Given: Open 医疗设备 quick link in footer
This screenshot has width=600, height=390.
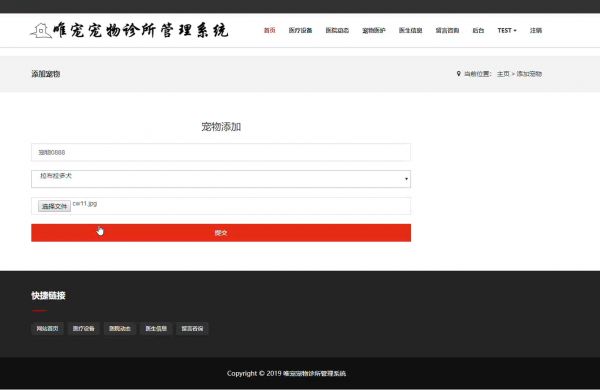Looking at the screenshot, I should coord(83,328).
